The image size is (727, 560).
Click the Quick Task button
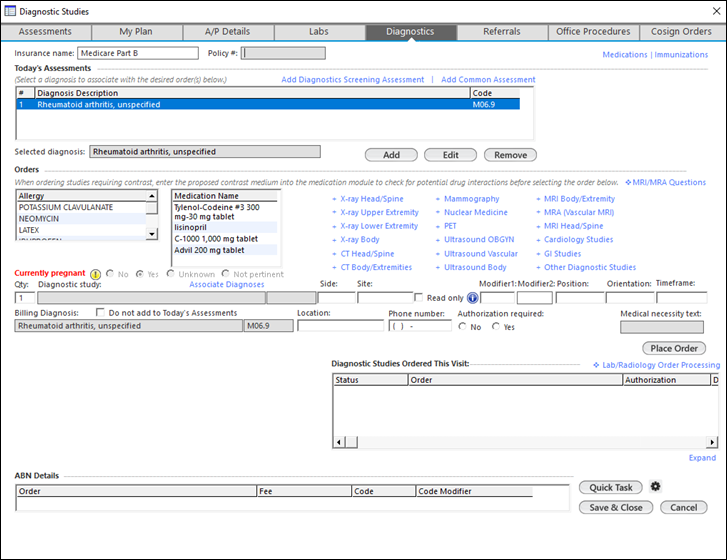click(611, 487)
